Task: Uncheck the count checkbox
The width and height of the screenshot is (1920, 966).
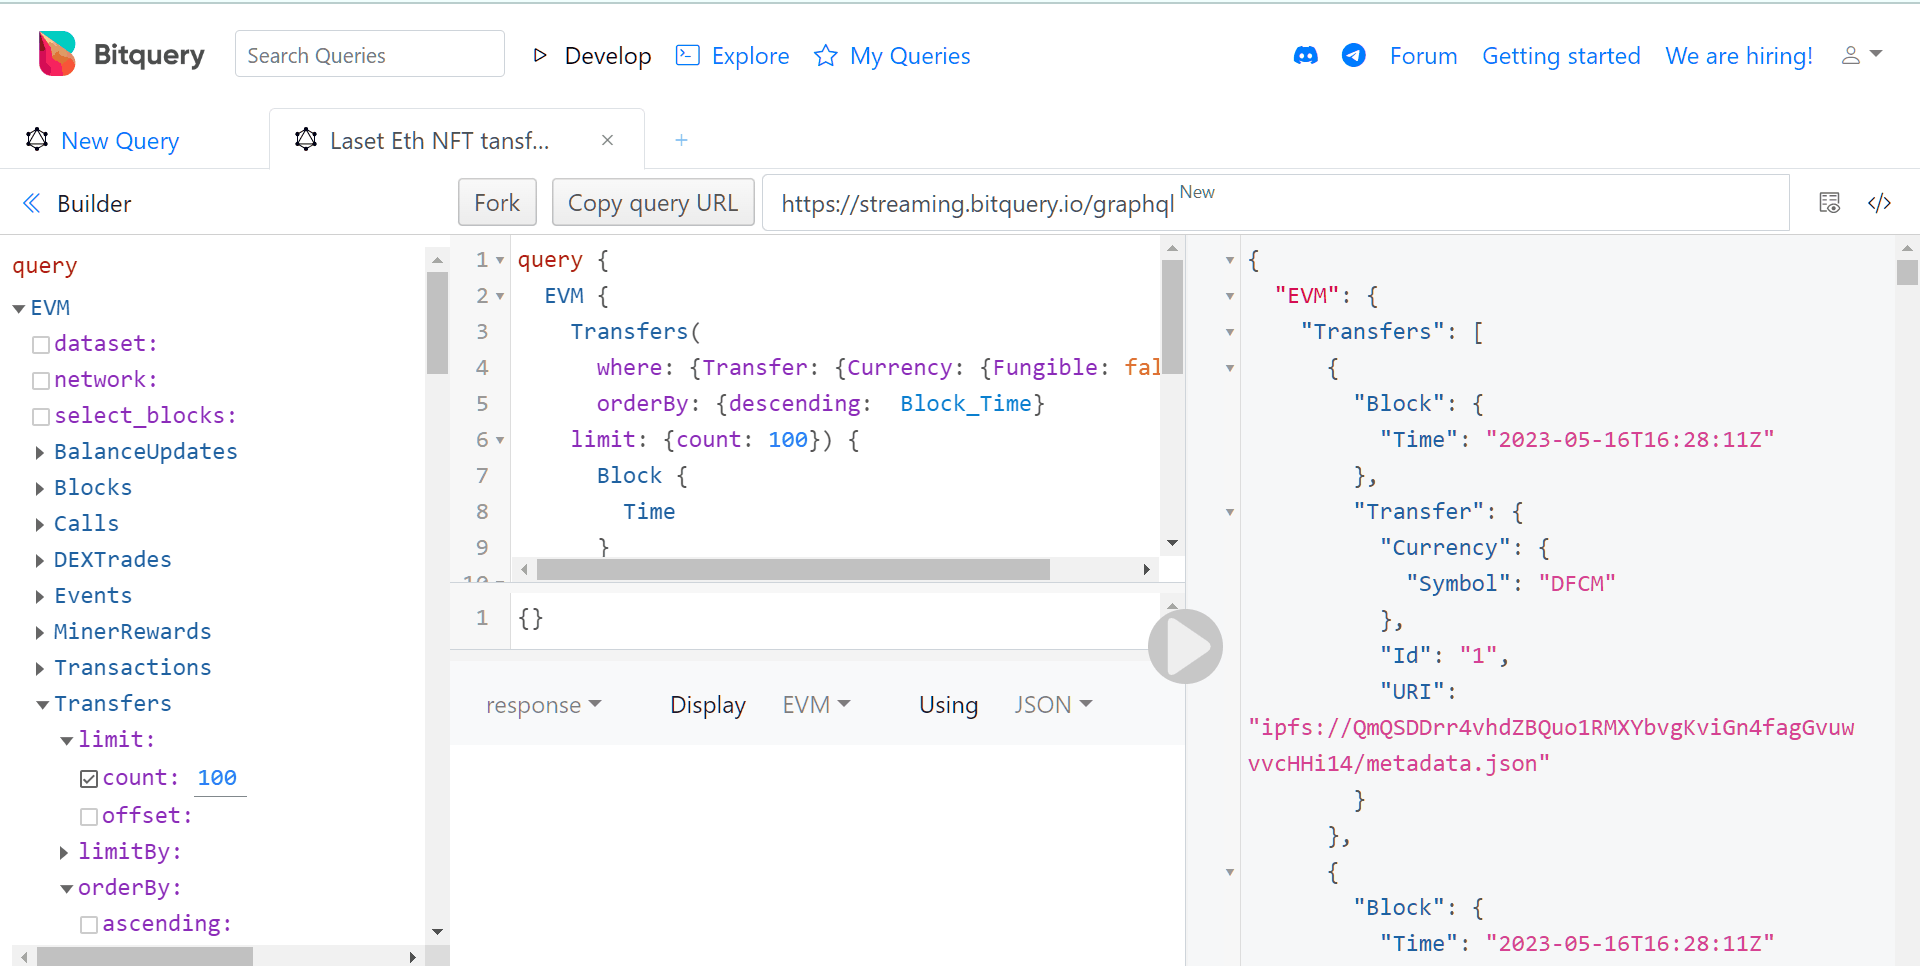Action: coord(89,779)
